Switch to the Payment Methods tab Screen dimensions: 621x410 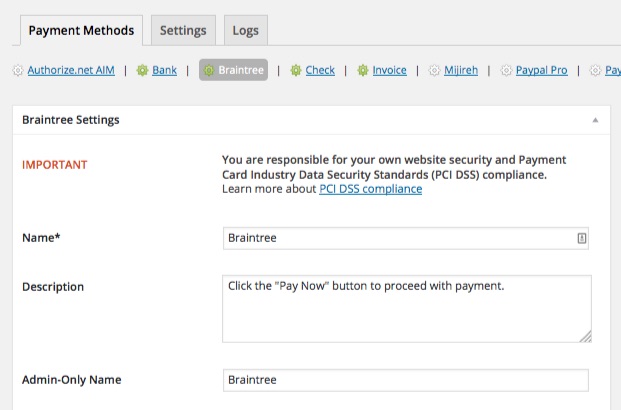click(x=81, y=31)
